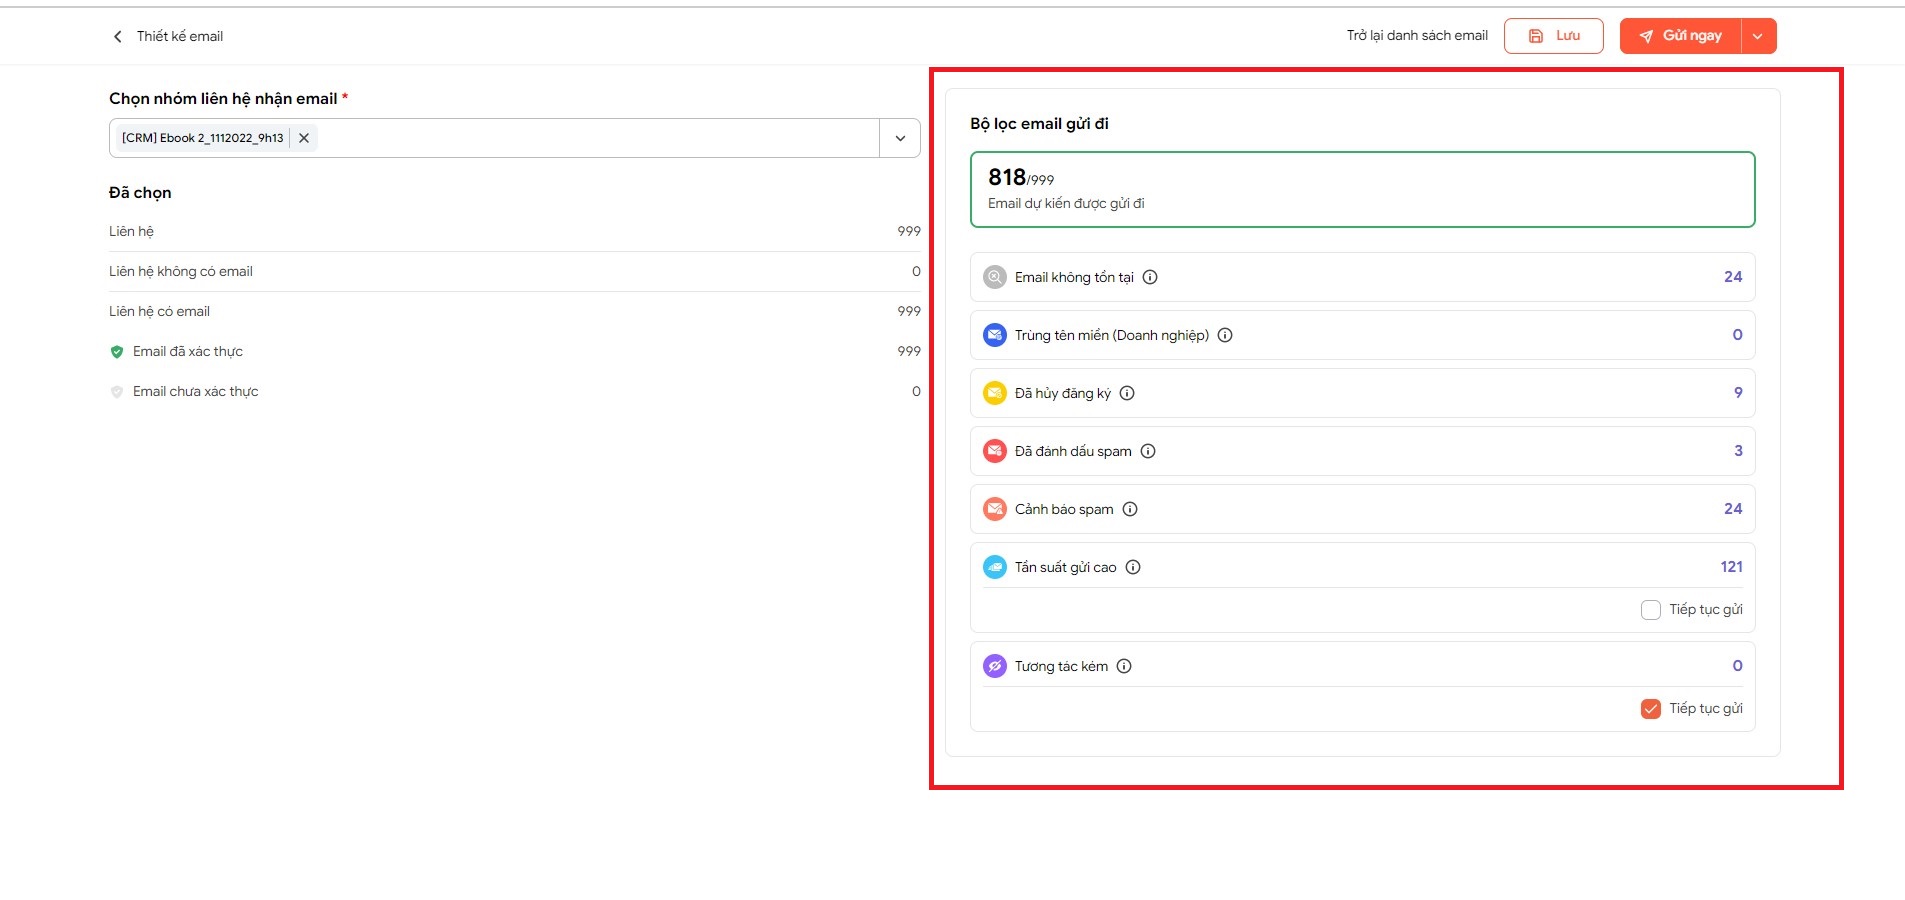Click the Lưu save button
This screenshot has height=900, width=1905.
(x=1554, y=36)
